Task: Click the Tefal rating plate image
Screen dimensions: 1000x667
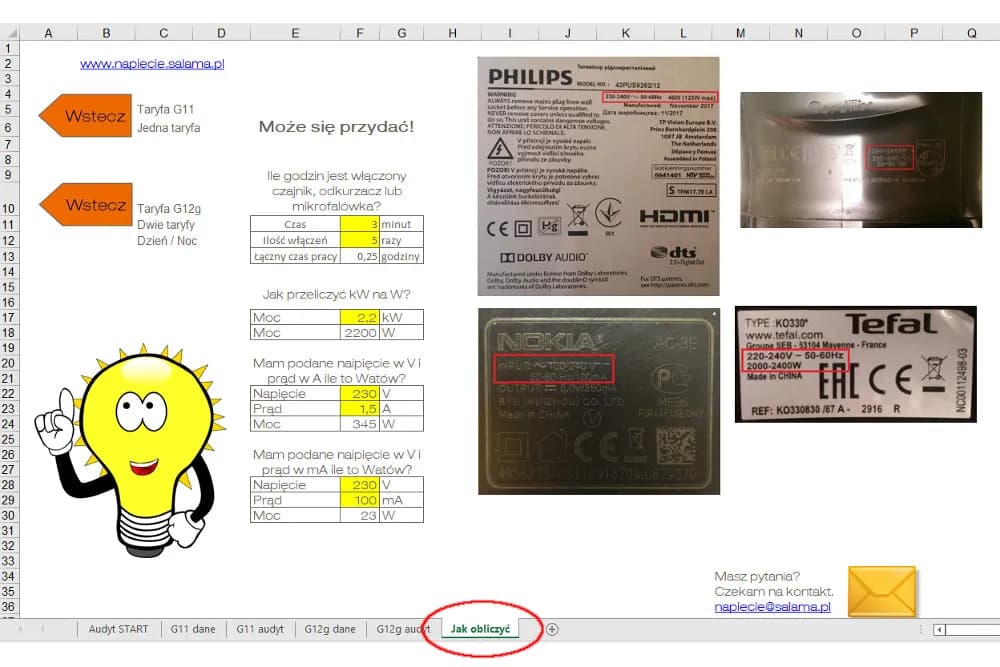Action: click(x=855, y=364)
